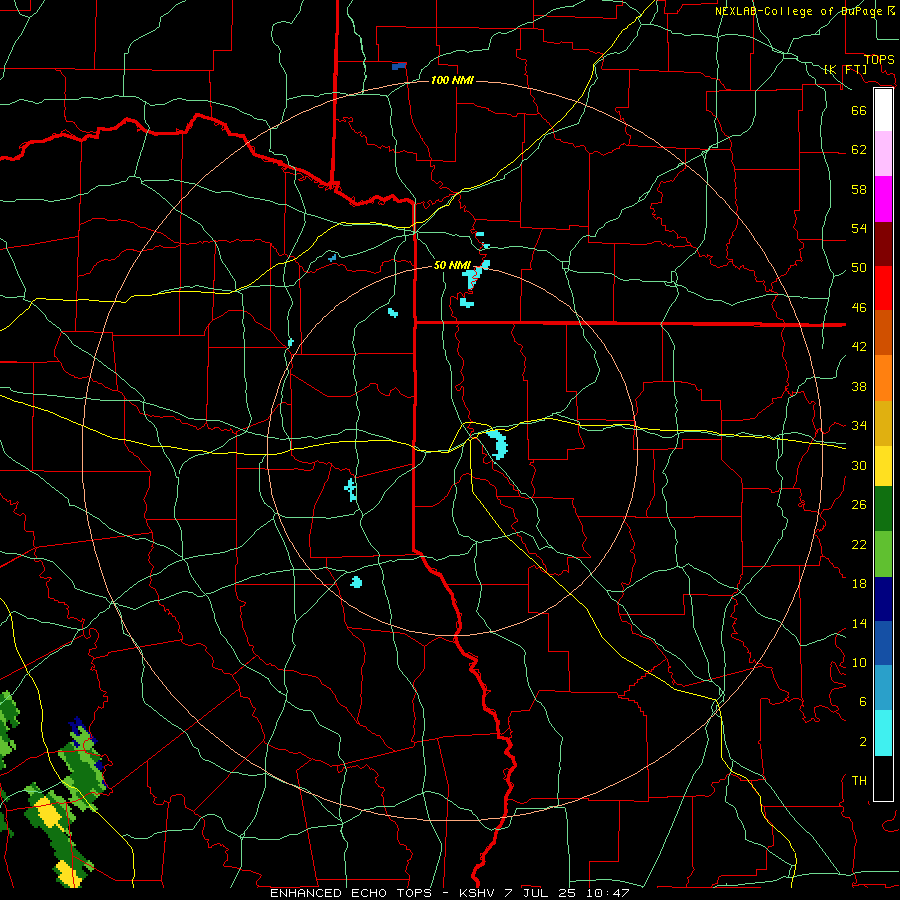900x900 pixels.
Task: Click the legend value 50
Action: (859, 267)
